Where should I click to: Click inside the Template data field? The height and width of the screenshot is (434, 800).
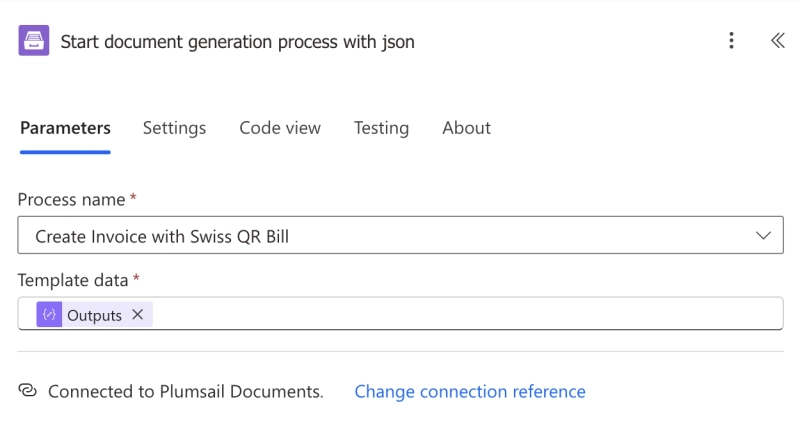click(401, 314)
